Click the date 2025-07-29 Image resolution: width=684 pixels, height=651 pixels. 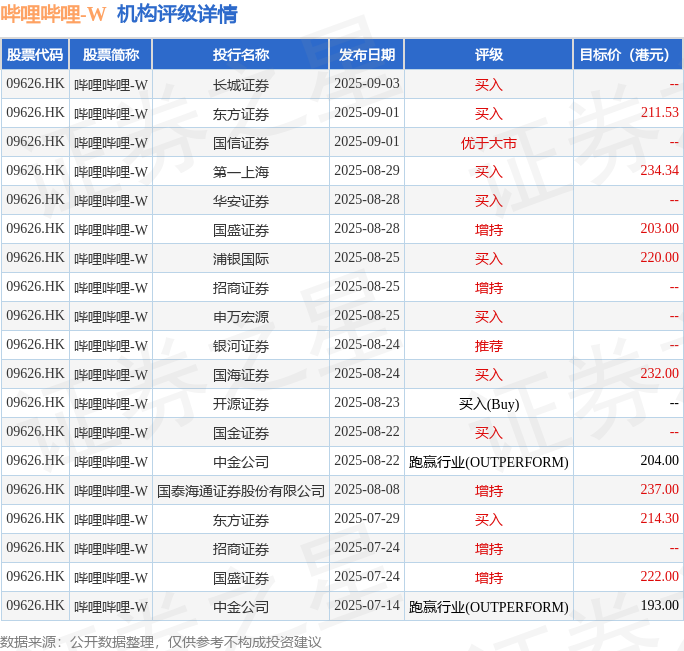click(x=367, y=518)
